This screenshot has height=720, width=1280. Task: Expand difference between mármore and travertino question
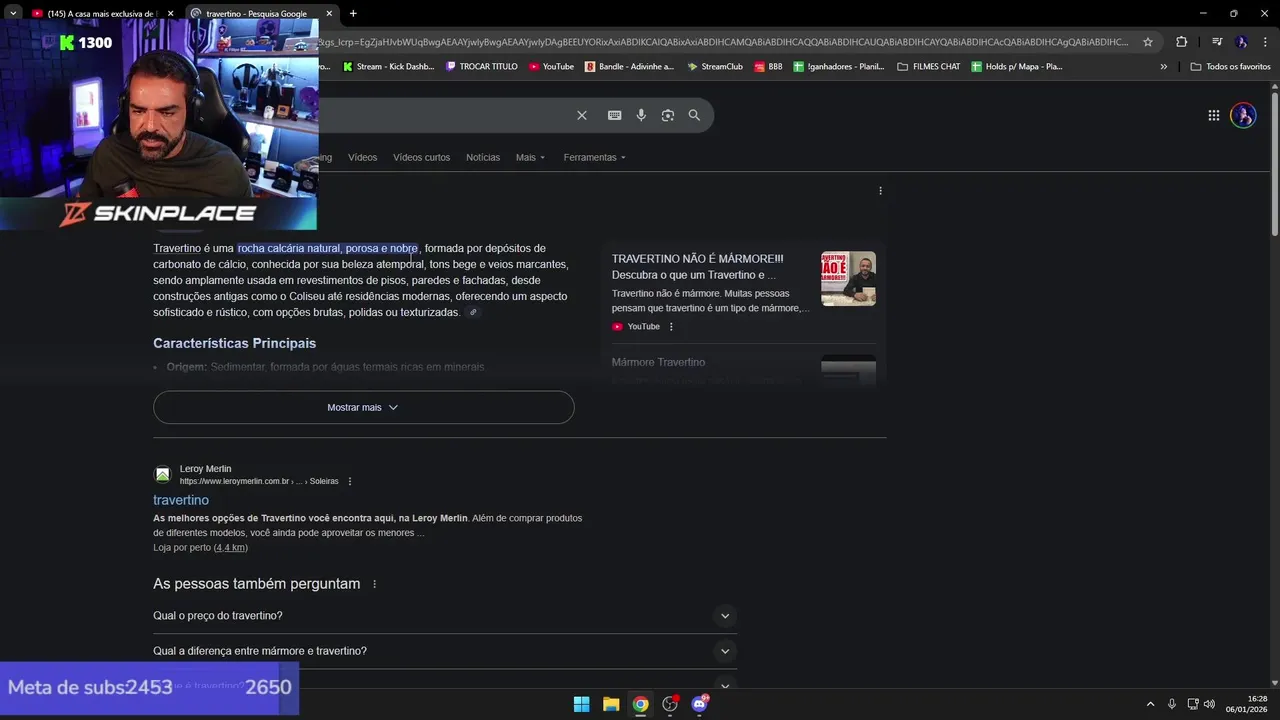pyautogui.click(x=445, y=651)
